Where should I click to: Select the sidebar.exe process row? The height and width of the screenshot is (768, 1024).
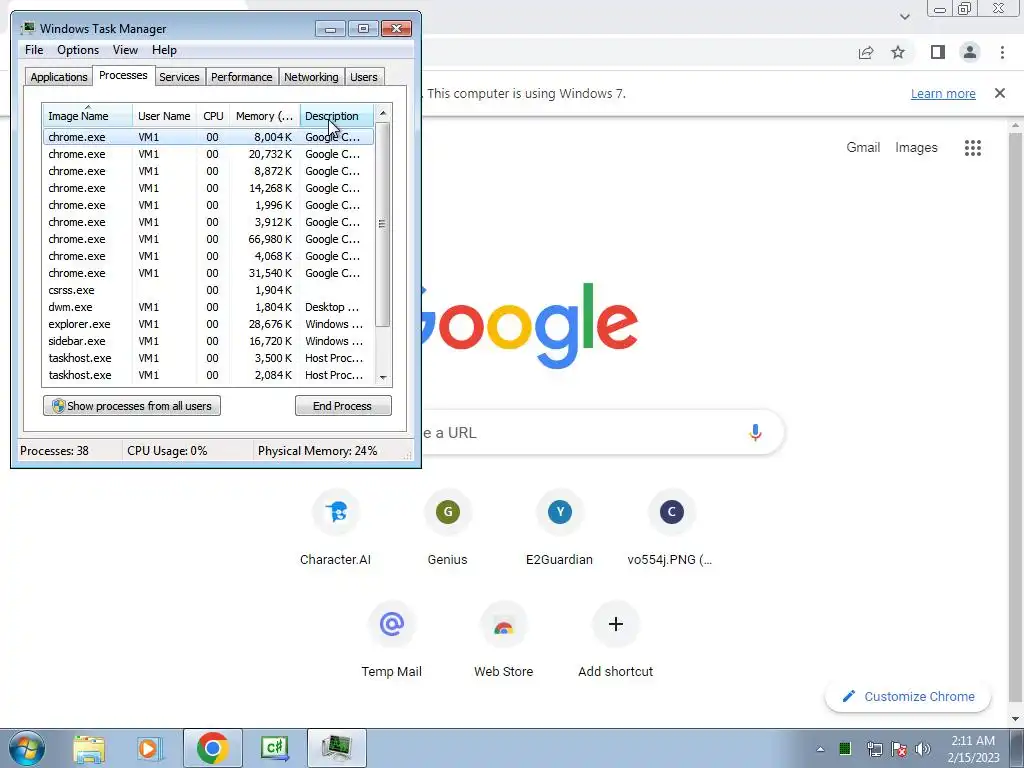point(208,341)
